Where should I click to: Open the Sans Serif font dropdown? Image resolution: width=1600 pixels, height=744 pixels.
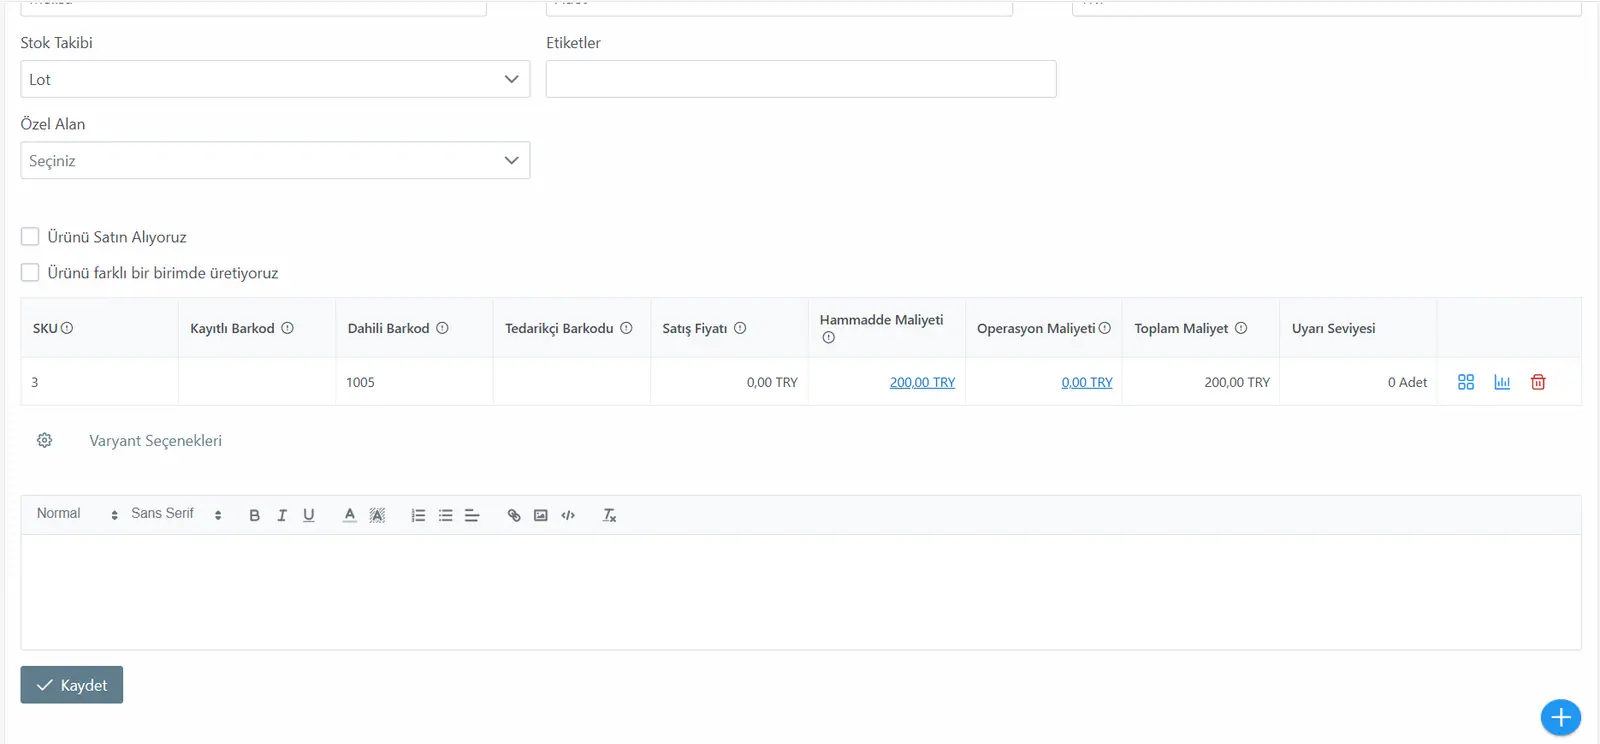[176, 514]
